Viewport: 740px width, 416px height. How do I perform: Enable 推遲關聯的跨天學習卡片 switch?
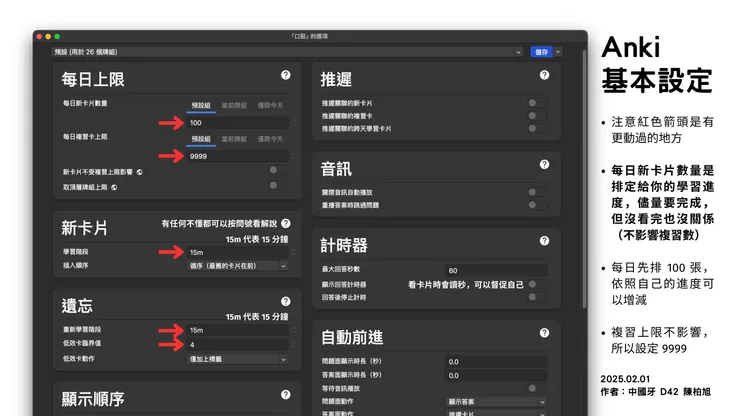tap(537, 128)
